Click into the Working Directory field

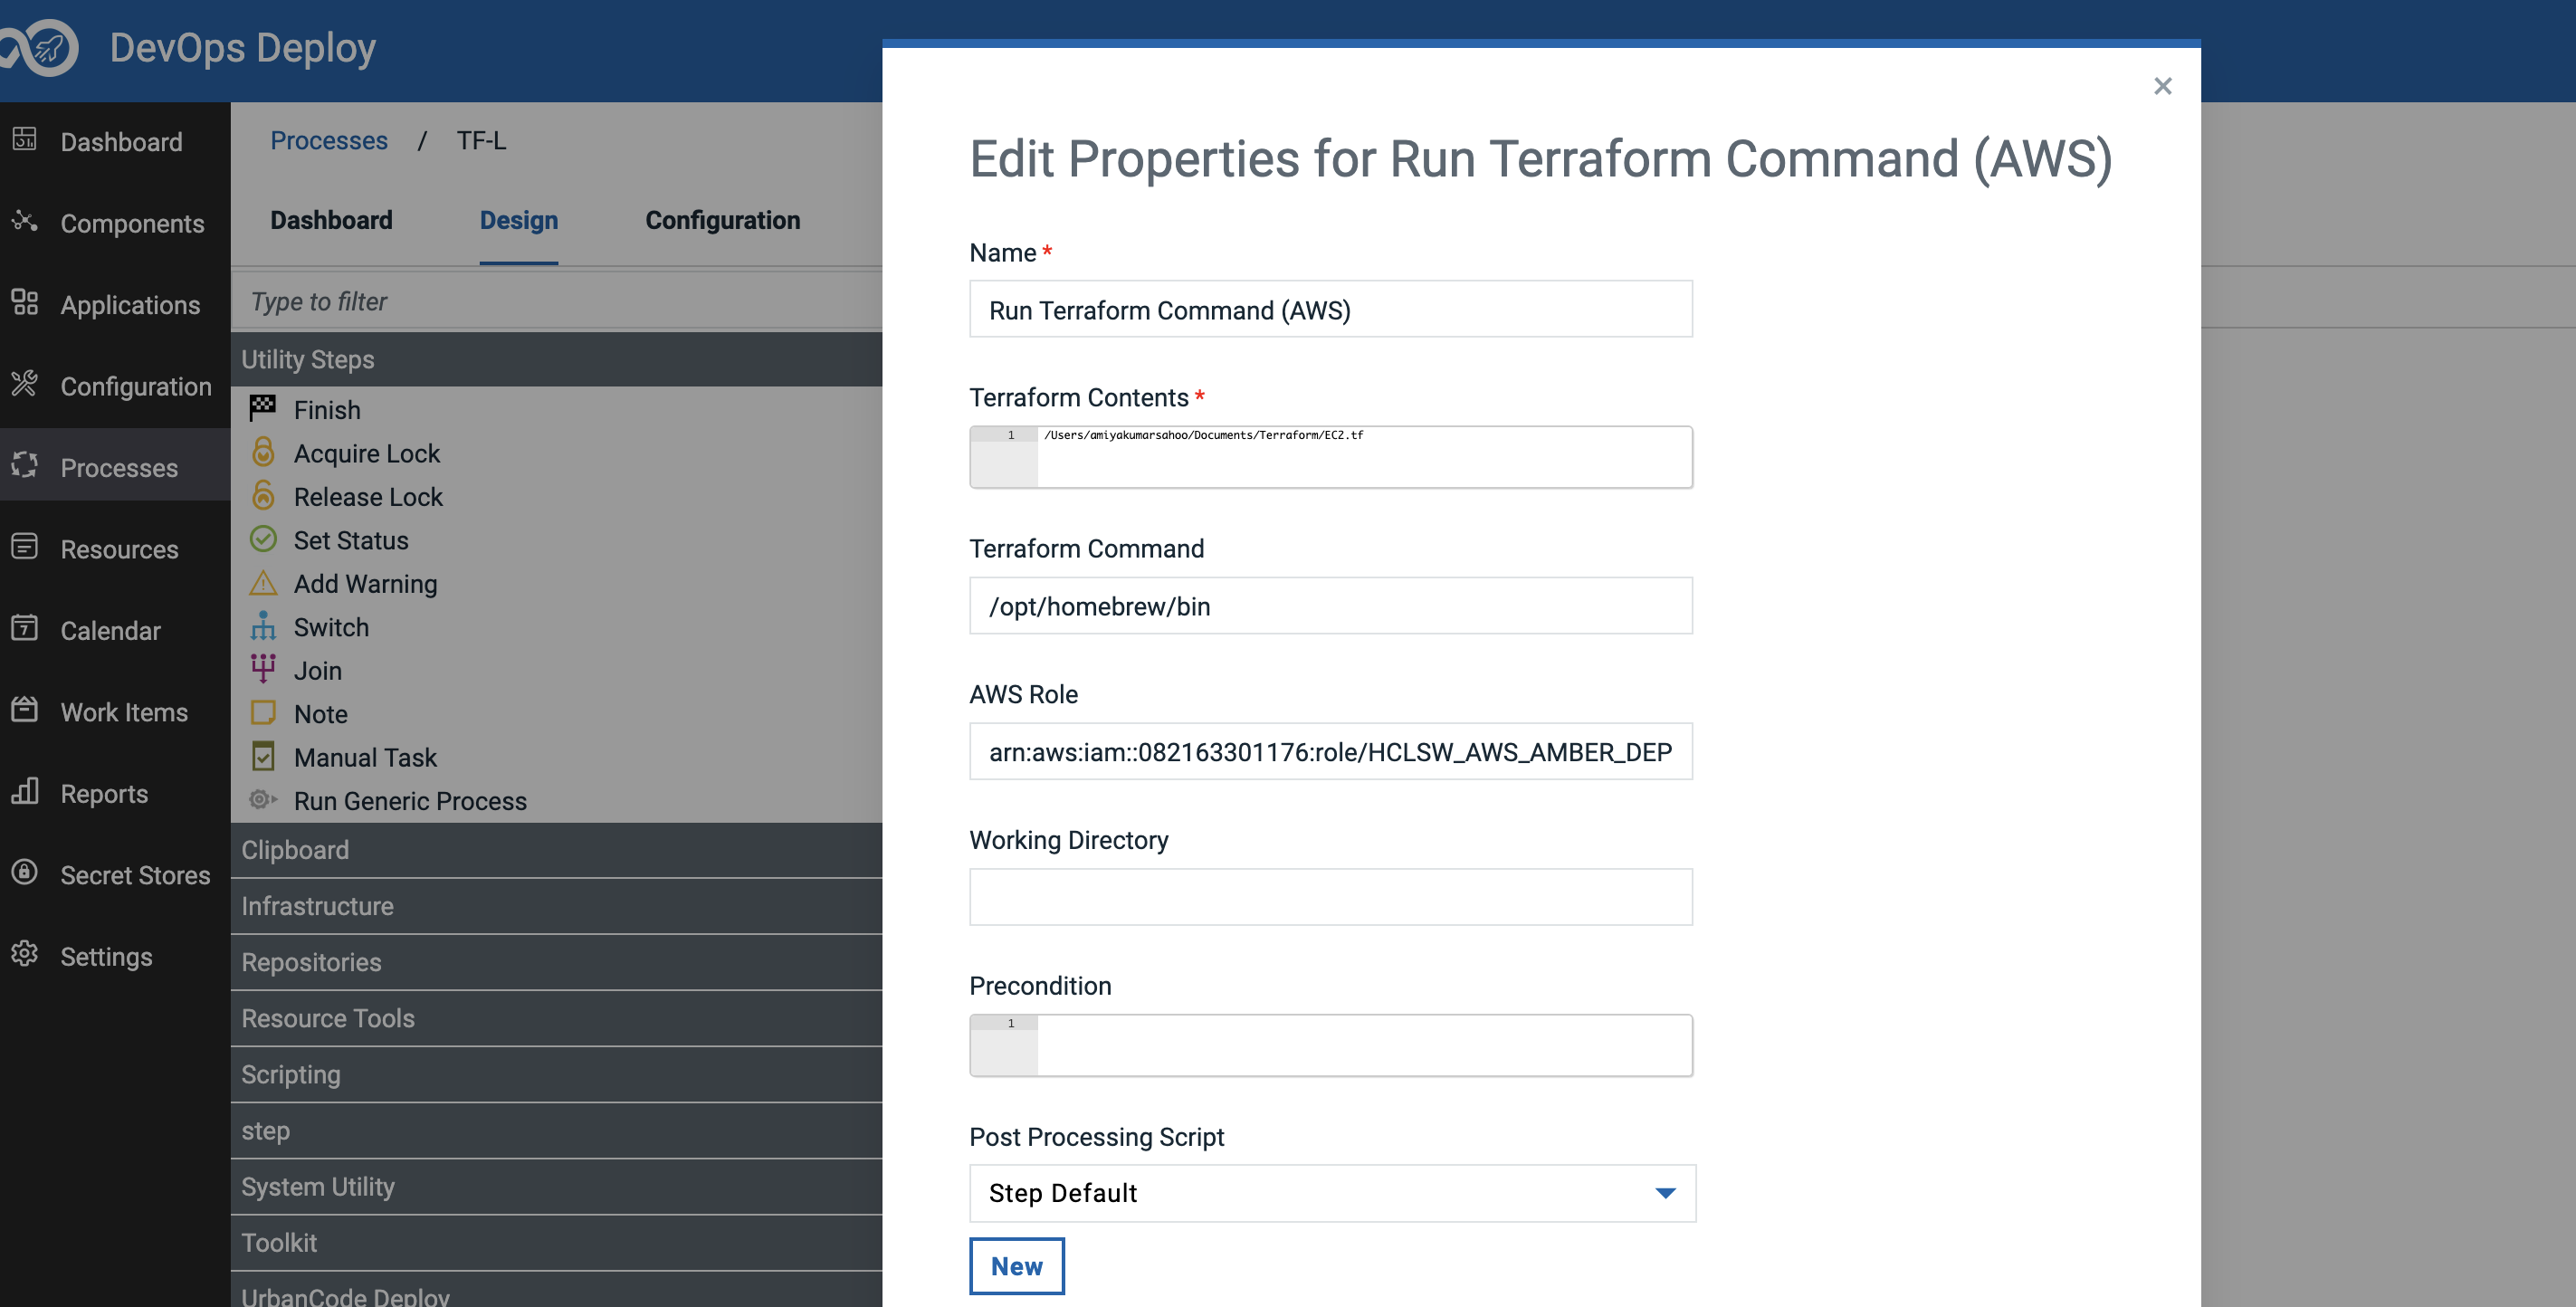[1330, 897]
